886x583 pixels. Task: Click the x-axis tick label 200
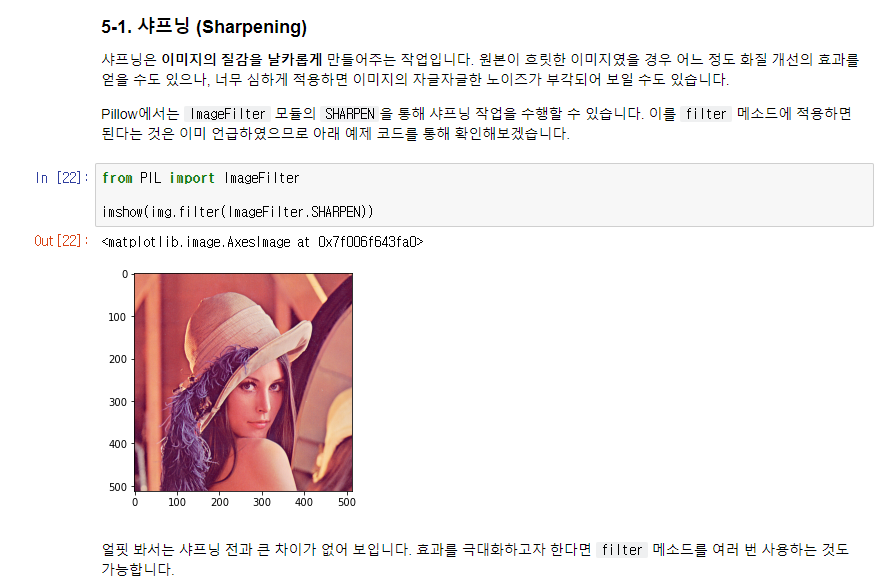click(220, 502)
